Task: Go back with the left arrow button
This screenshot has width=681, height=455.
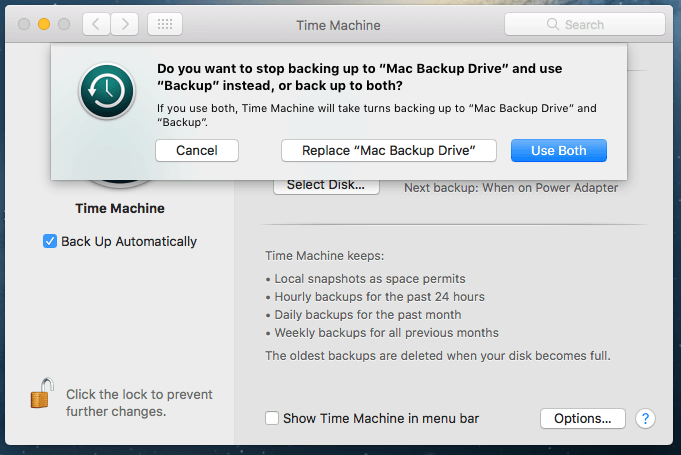Action: (x=97, y=24)
